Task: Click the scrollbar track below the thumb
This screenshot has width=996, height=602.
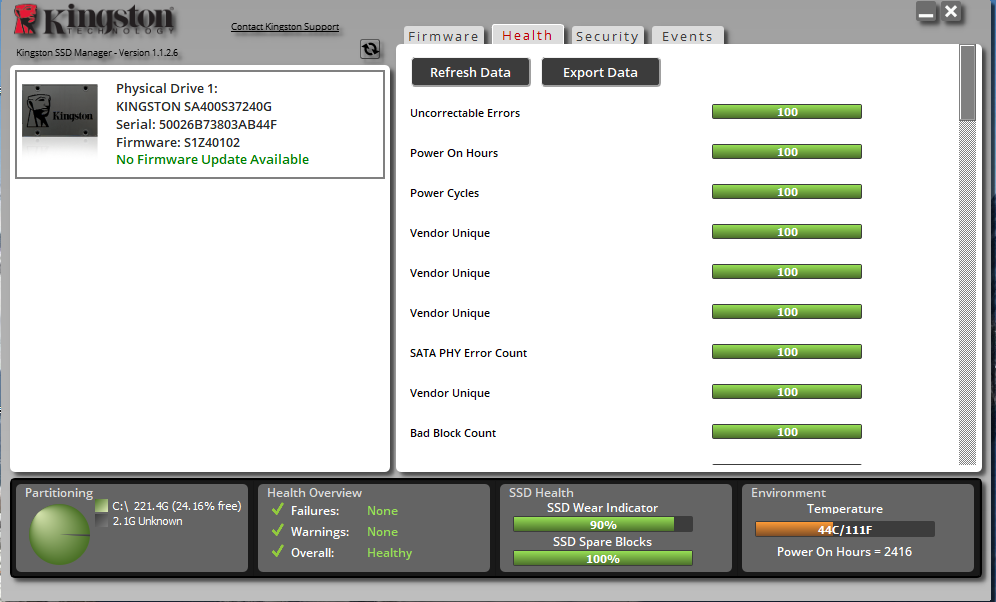Action: coord(967,292)
